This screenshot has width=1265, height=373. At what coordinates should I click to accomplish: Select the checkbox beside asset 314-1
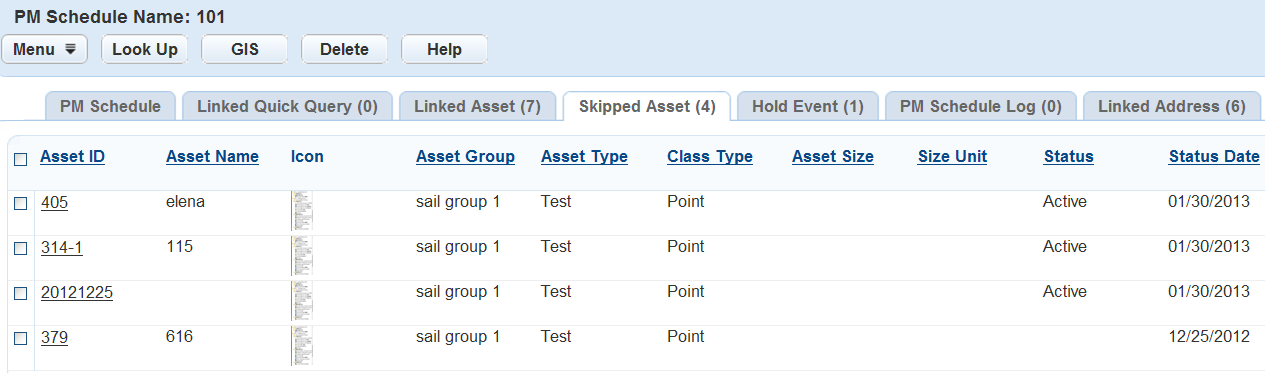point(21,248)
